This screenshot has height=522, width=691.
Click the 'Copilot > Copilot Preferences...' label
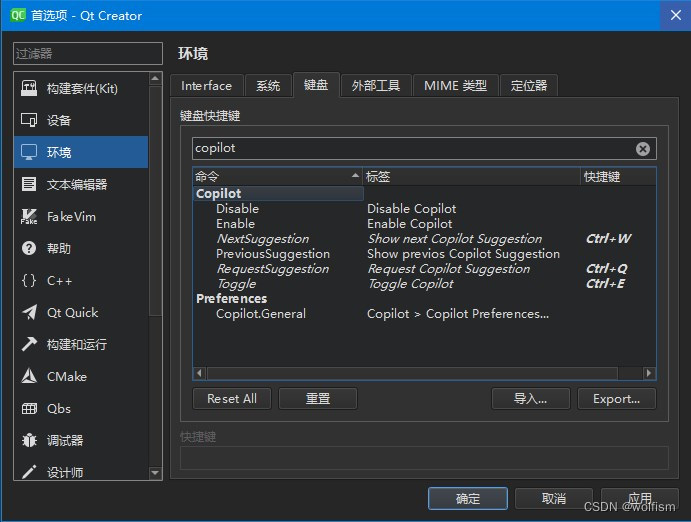click(458, 314)
